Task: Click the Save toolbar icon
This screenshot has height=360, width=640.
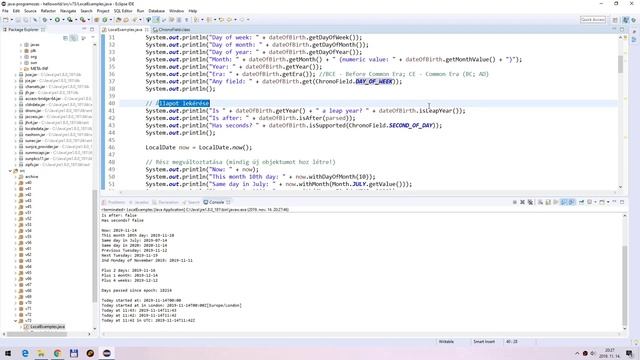Action: 18,20
